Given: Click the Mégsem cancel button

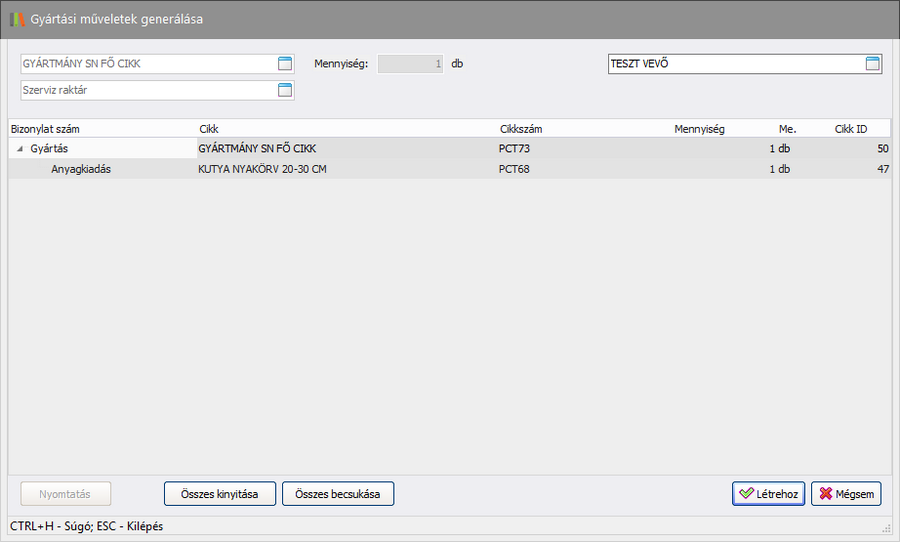Looking at the screenshot, I should tap(846, 494).
